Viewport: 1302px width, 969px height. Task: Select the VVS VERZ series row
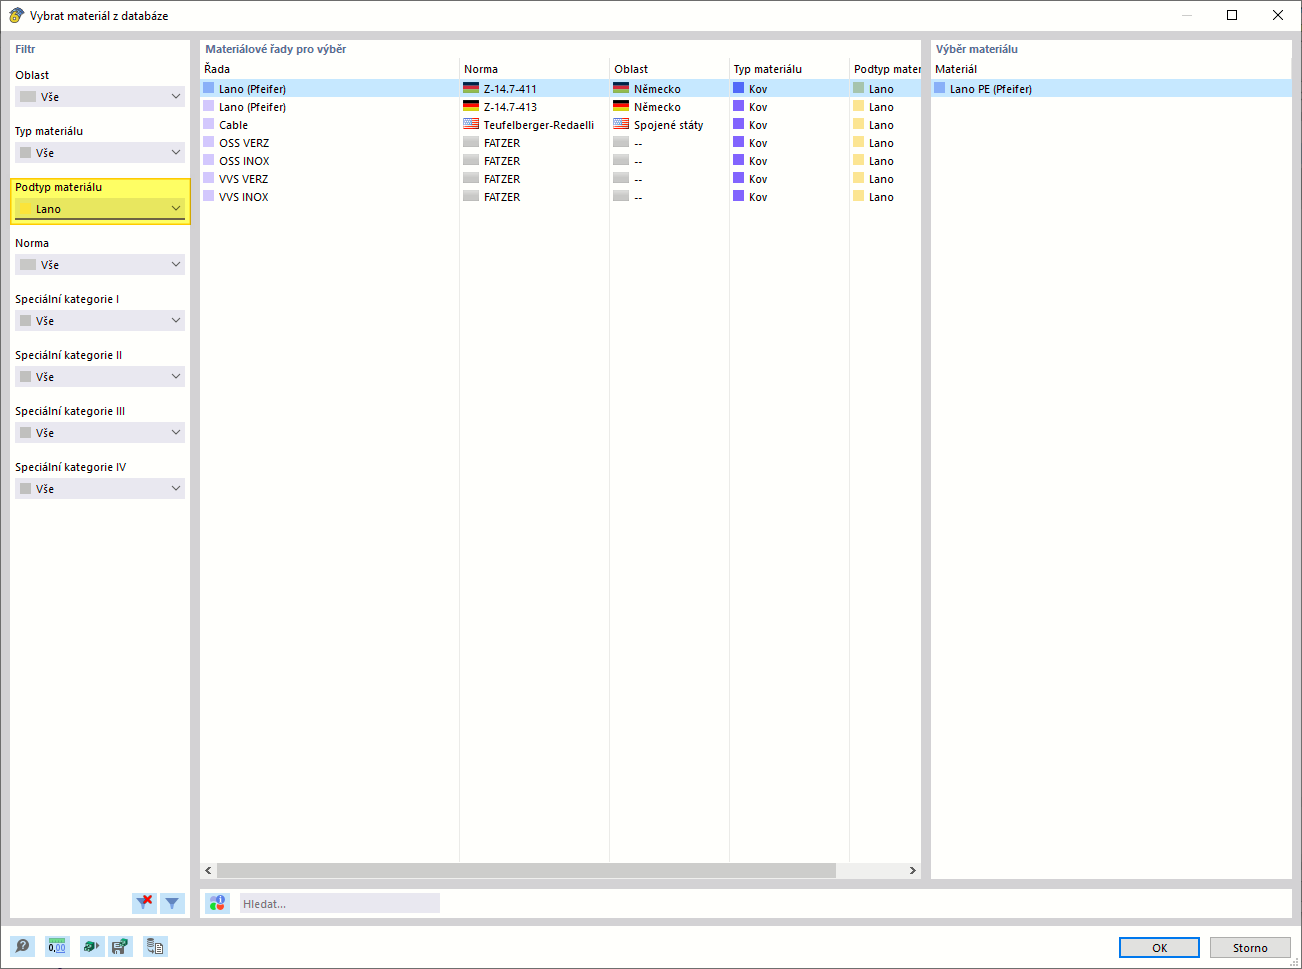point(560,178)
